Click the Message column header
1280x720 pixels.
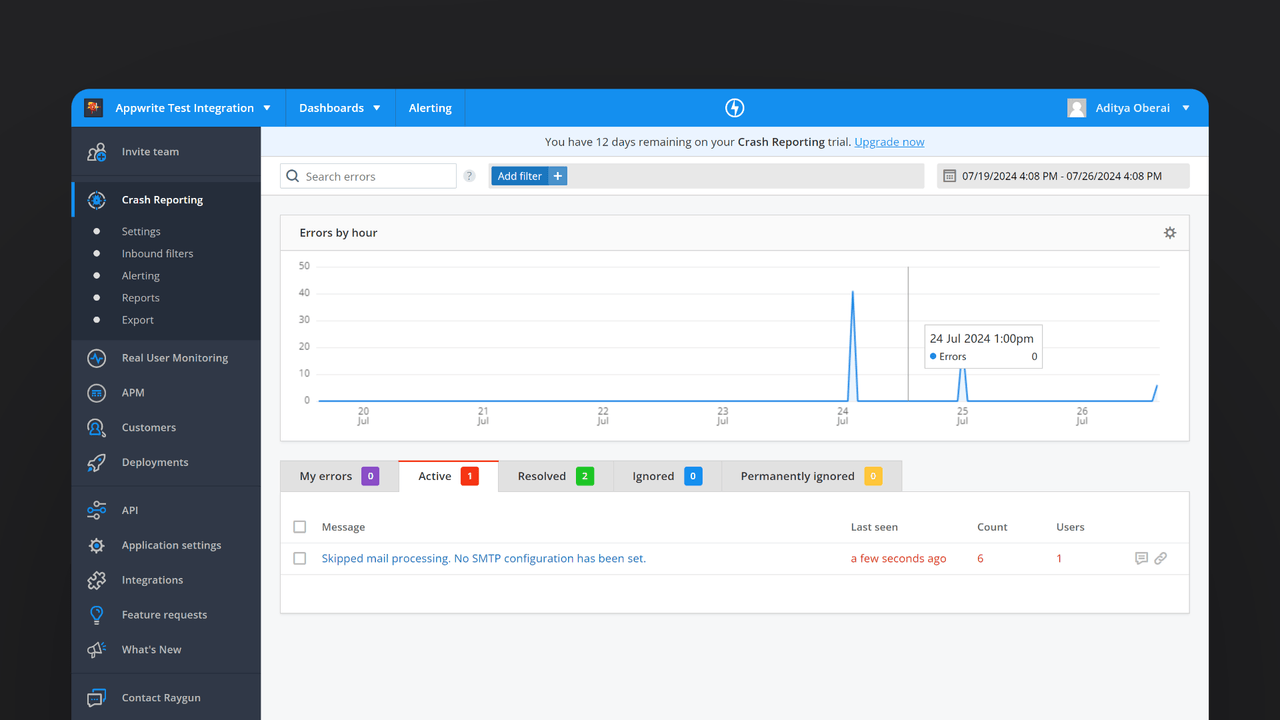click(x=343, y=527)
